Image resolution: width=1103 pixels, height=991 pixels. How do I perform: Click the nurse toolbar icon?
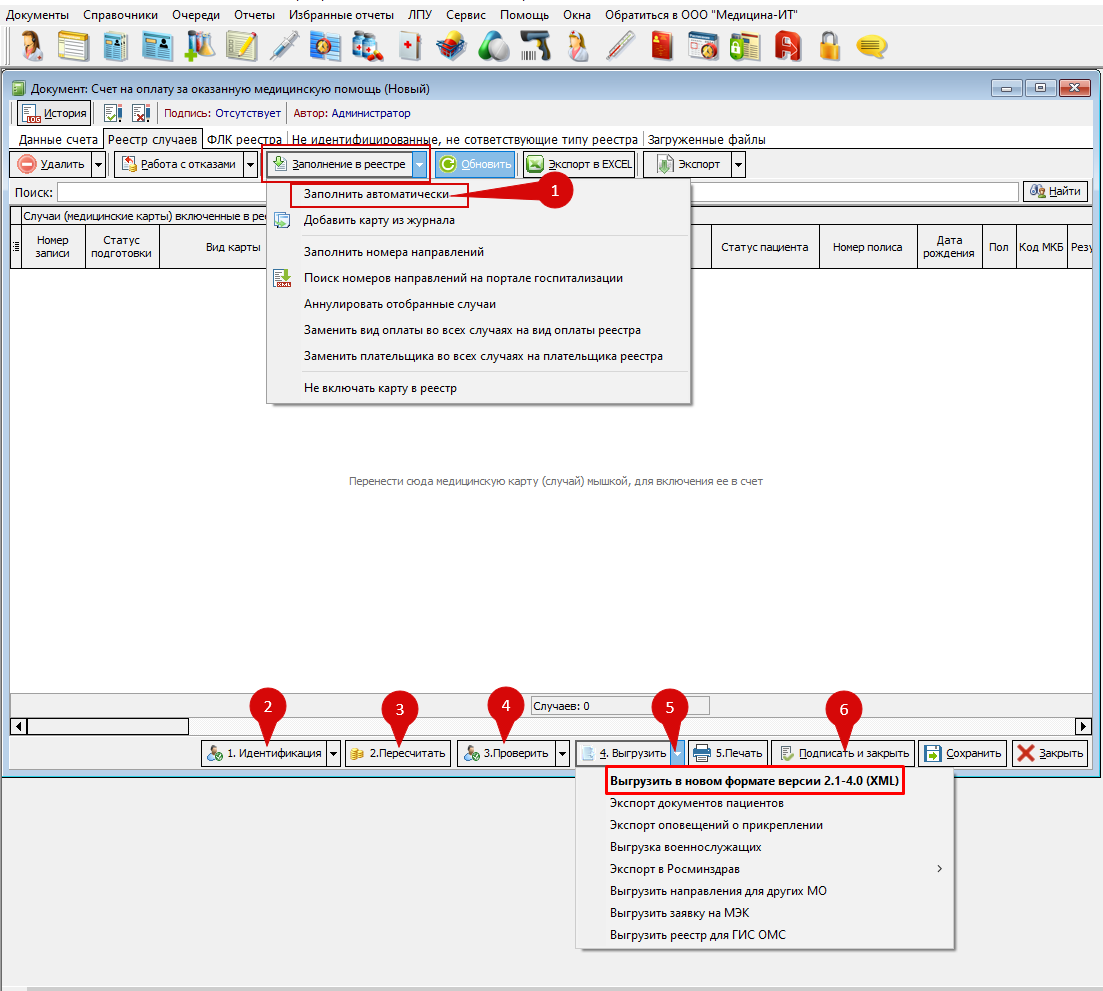click(578, 46)
